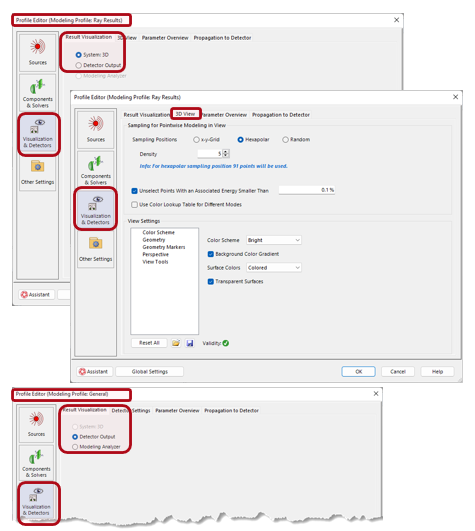Switch to the 3D View tab

coord(185,114)
